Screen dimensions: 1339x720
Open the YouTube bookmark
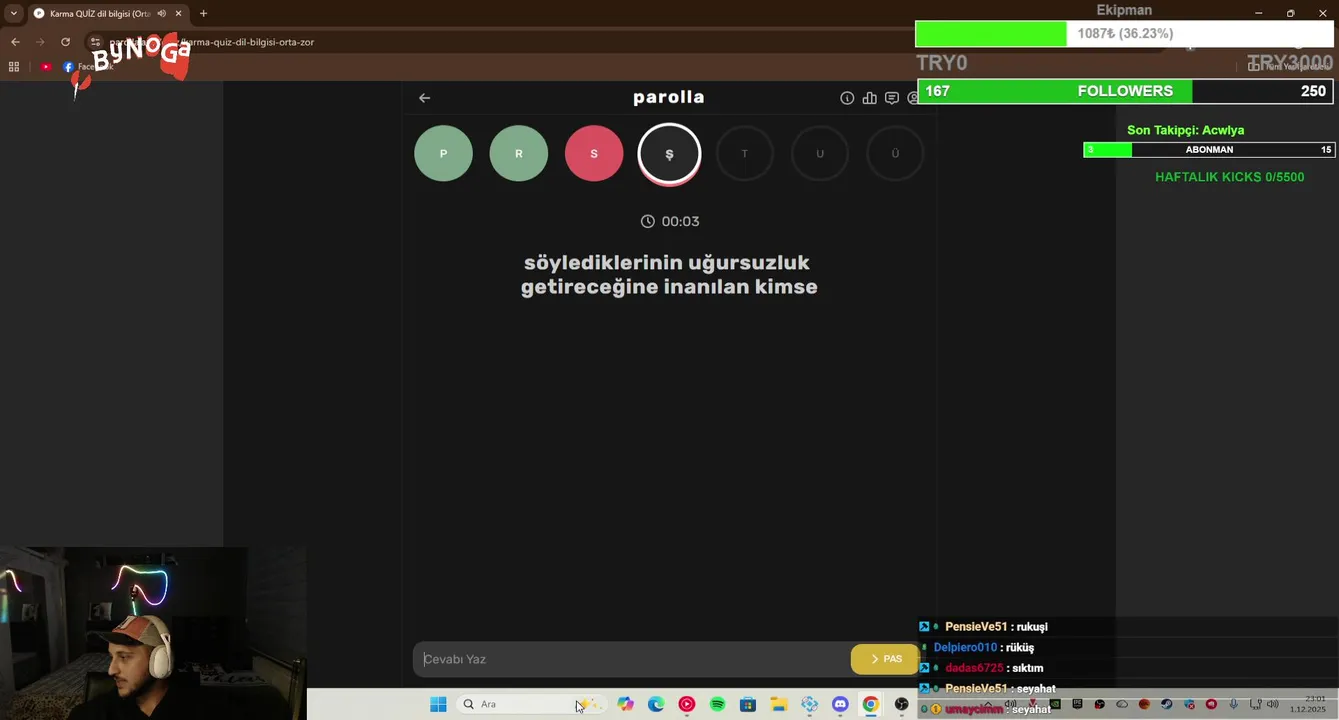pos(46,67)
